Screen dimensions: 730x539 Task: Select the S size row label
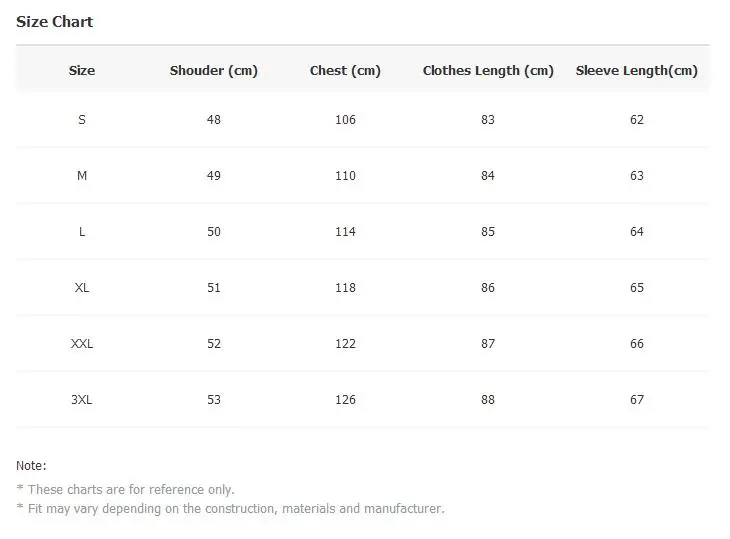pos(82,120)
